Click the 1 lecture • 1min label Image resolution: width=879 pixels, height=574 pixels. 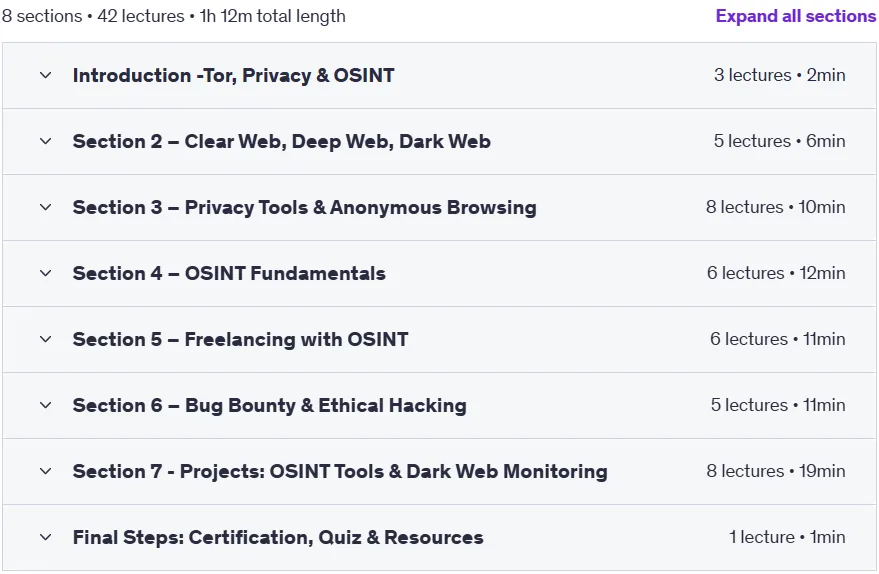coord(787,537)
